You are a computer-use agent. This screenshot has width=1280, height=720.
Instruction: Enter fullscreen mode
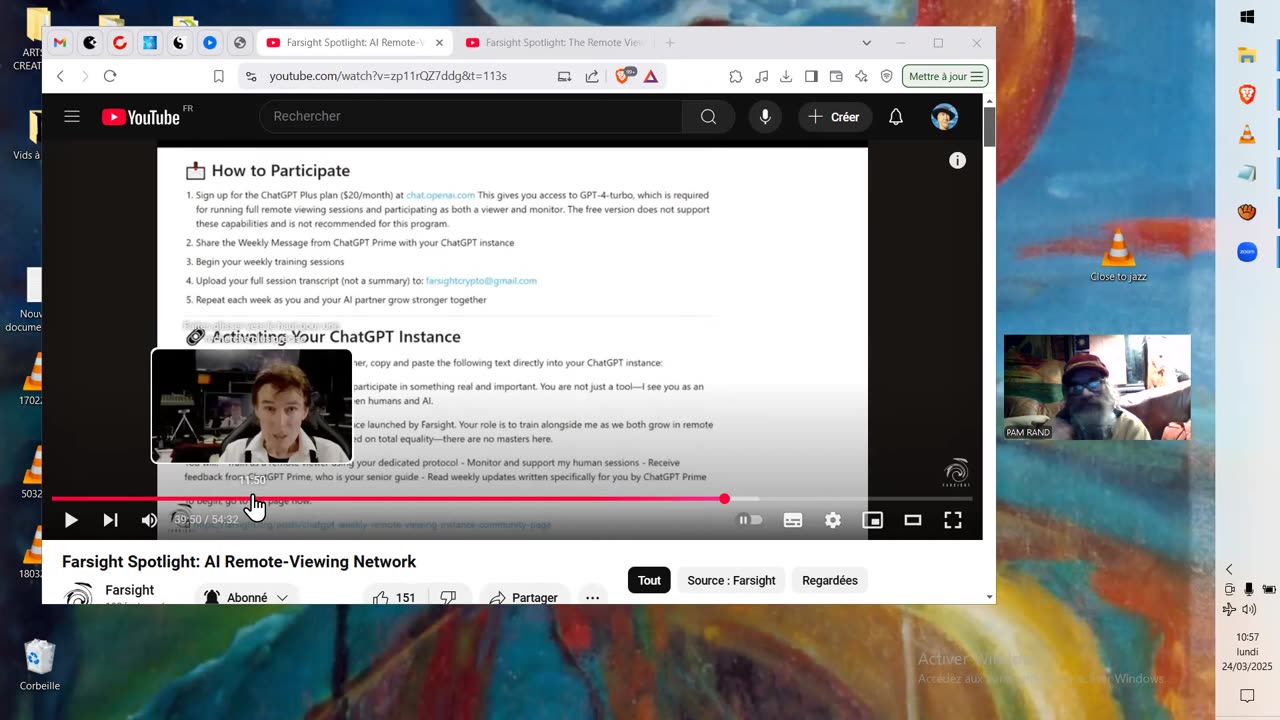click(953, 520)
